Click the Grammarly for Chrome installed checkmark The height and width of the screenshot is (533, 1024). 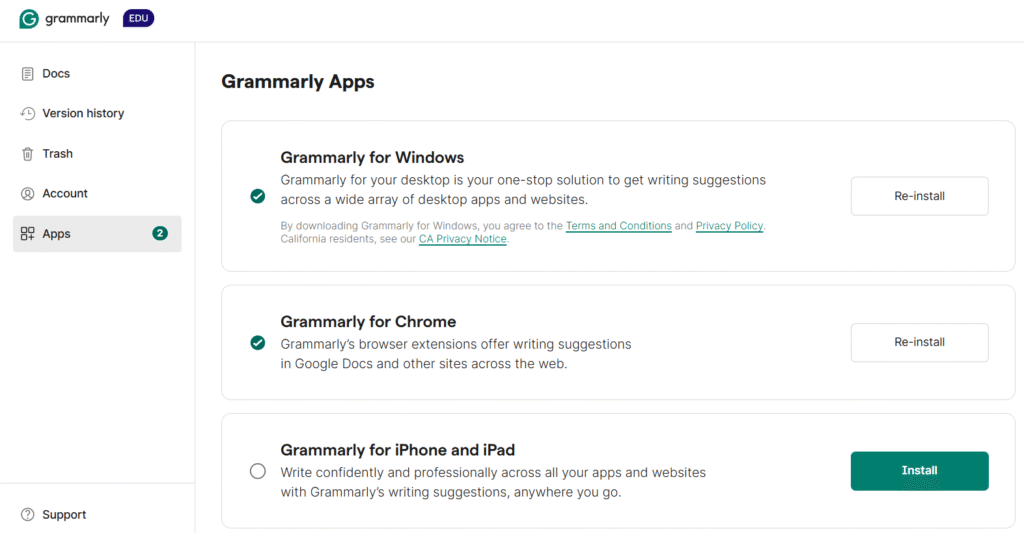pos(258,343)
